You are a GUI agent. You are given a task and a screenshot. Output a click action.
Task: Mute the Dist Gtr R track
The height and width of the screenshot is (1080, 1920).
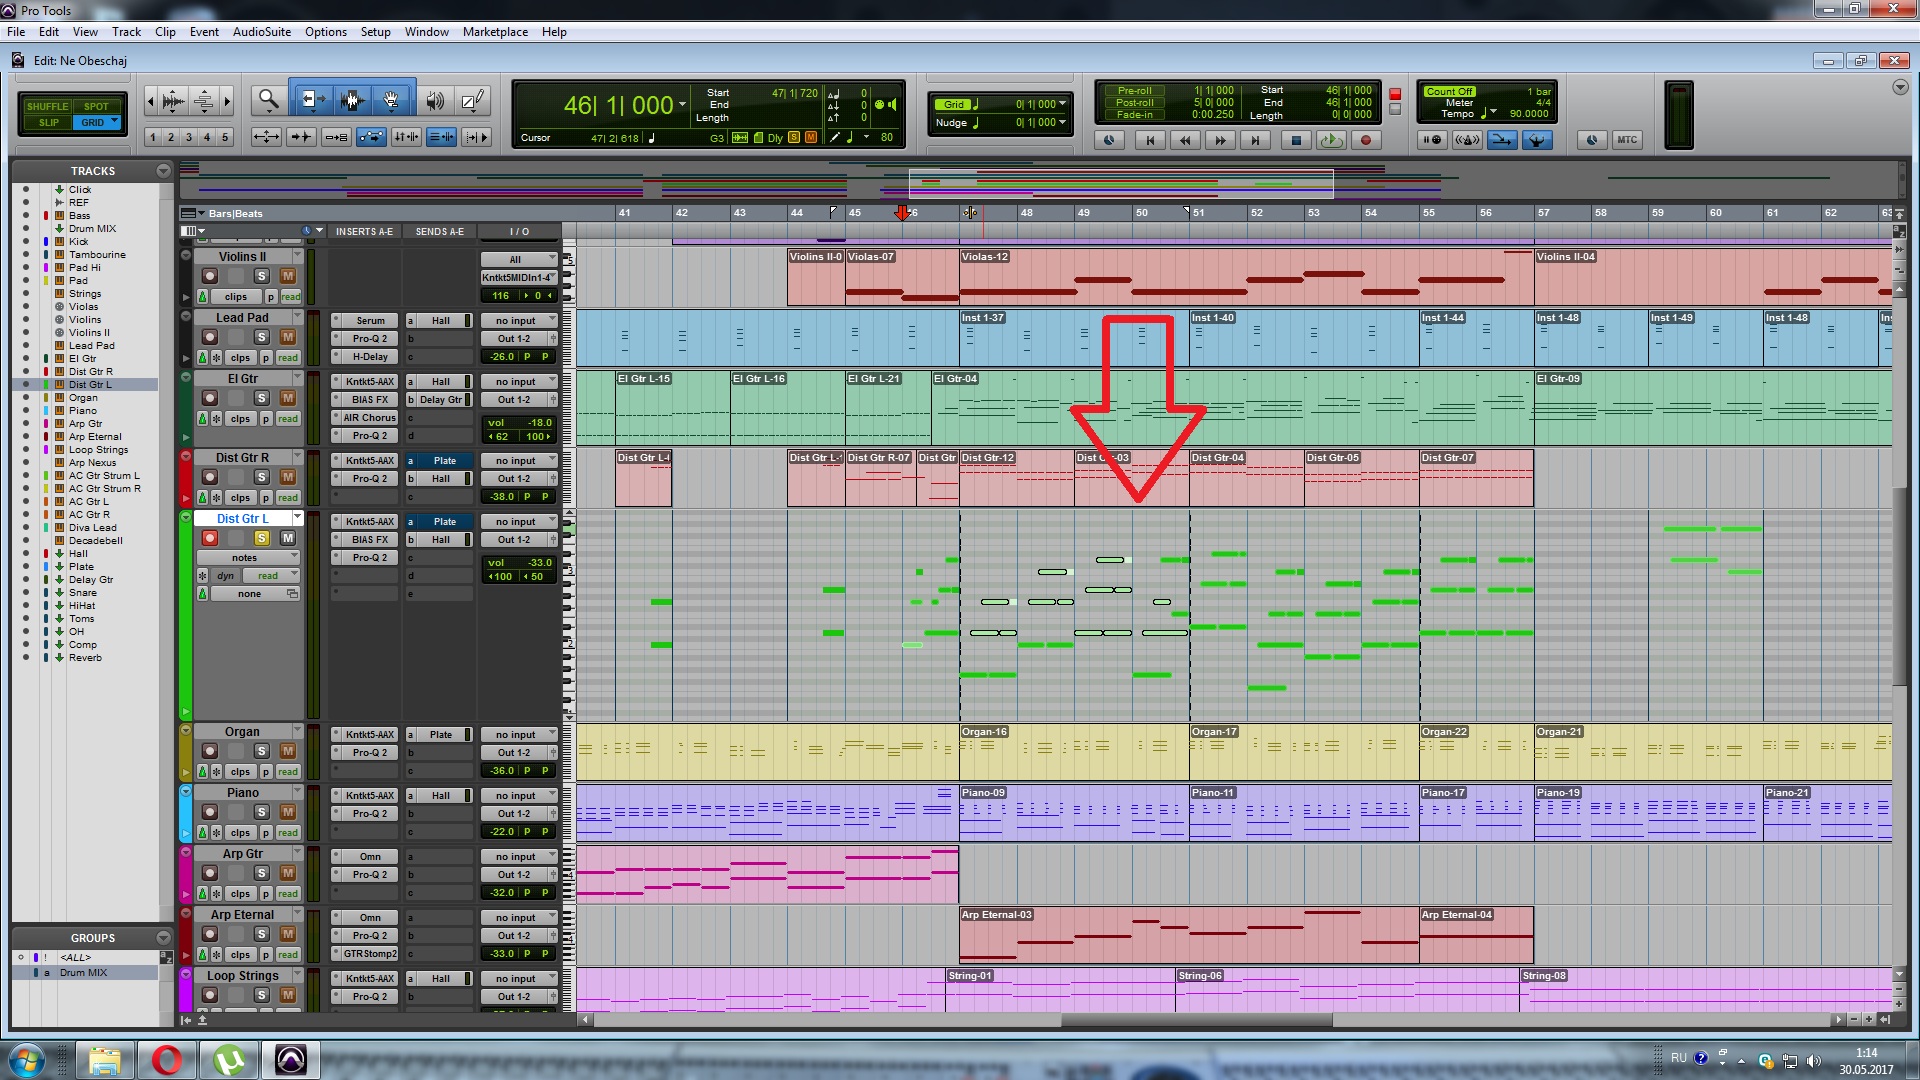pos(288,477)
